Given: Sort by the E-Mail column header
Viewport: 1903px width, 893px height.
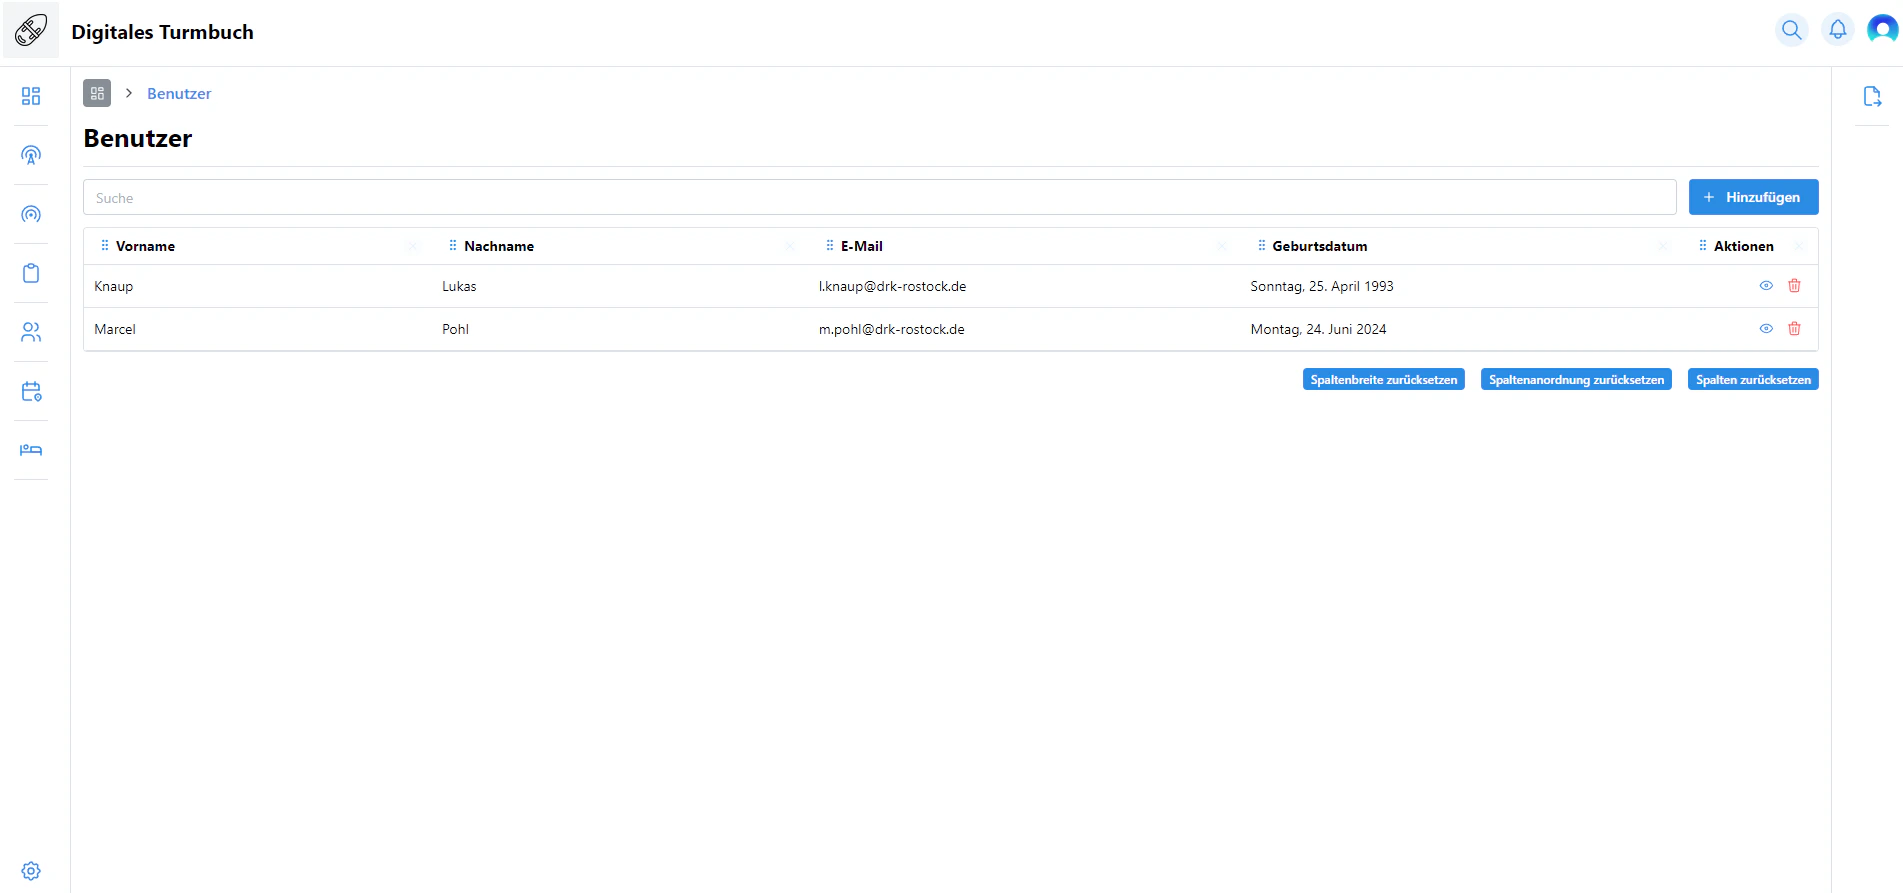Looking at the screenshot, I should [862, 246].
